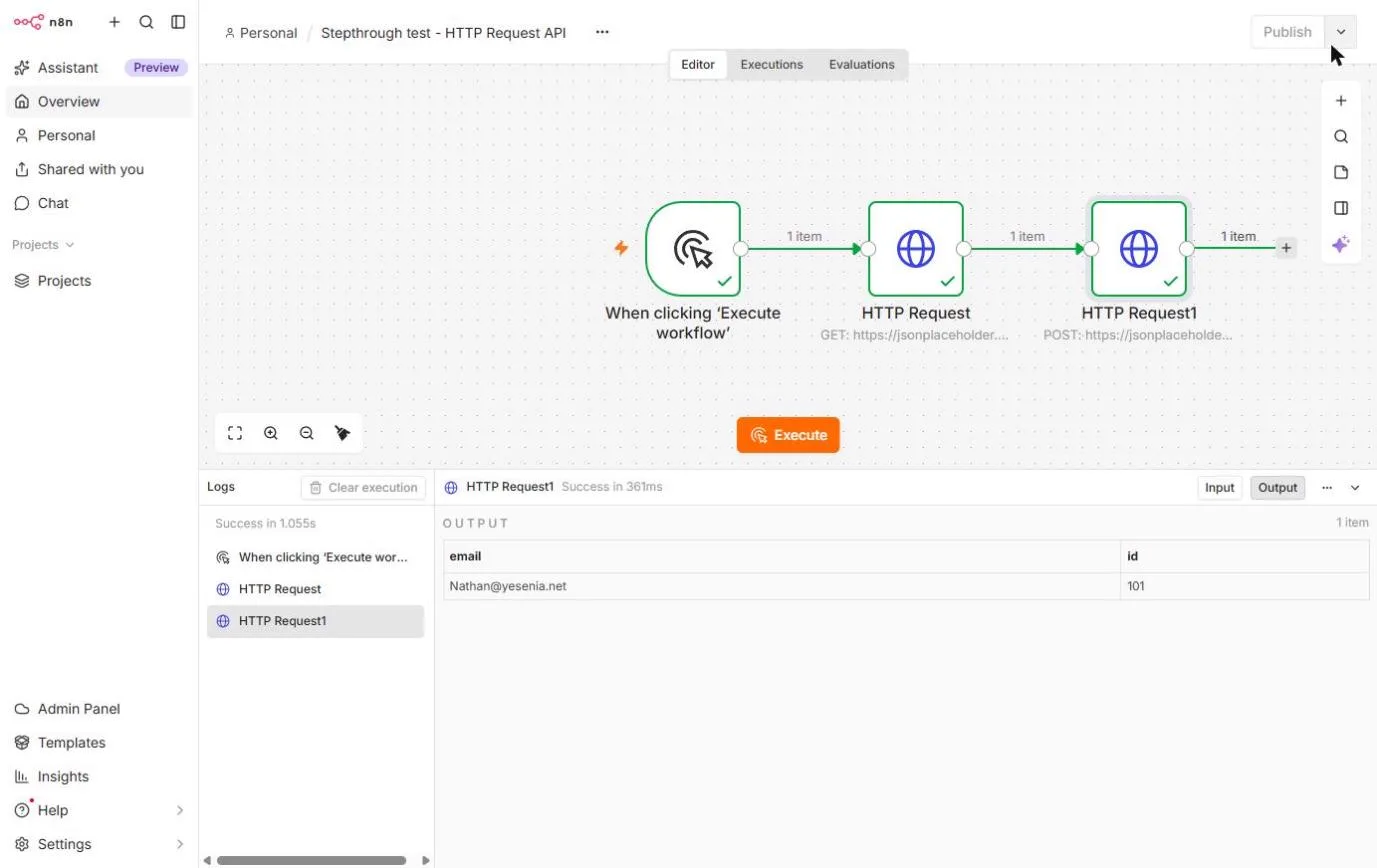Open canvas node search magnifier
The image size is (1377, 868).
tap(1341, 137)
